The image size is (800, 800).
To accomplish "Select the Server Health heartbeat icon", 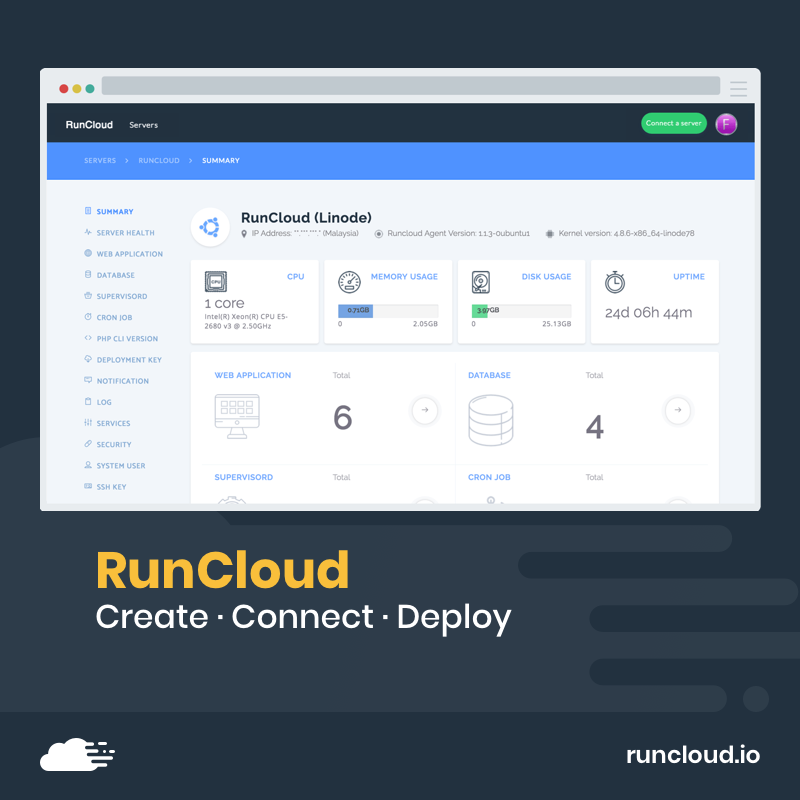I will [x=89, y=232].
